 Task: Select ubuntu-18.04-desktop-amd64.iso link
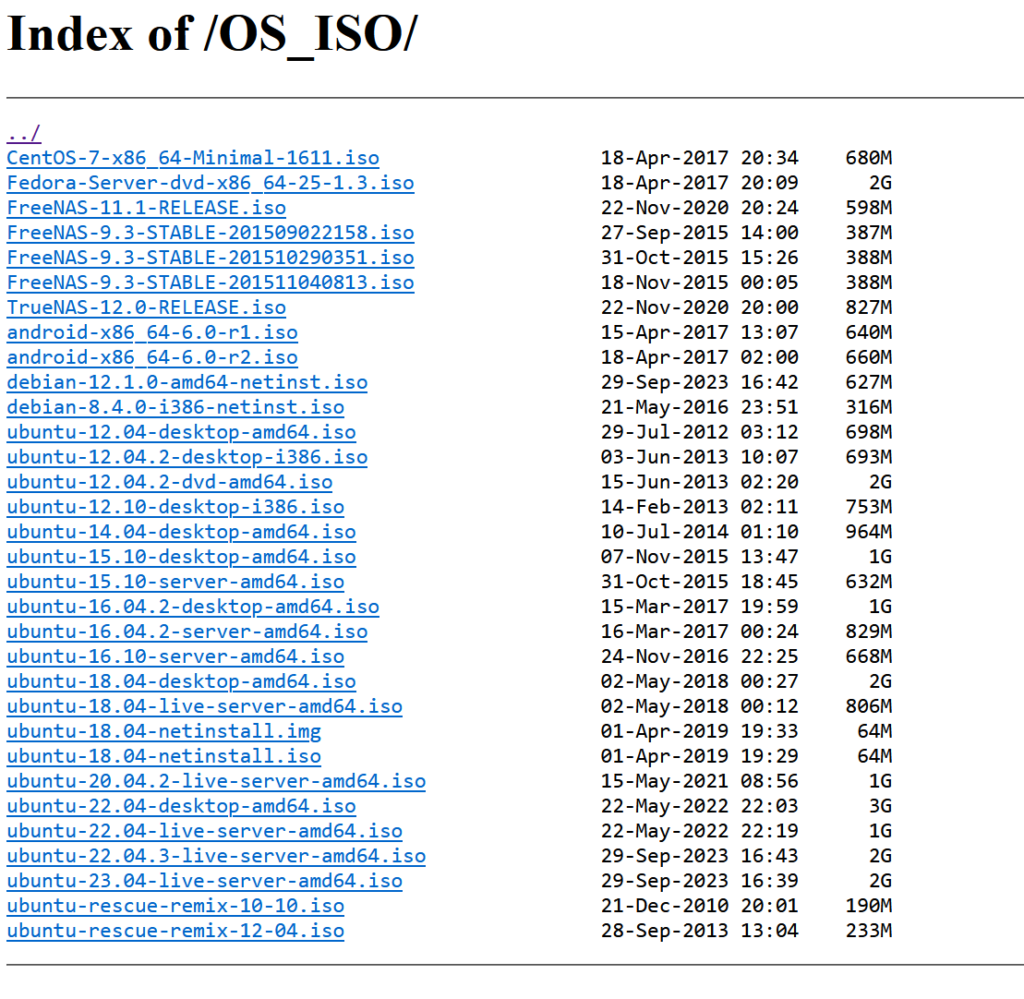point(181,682)
